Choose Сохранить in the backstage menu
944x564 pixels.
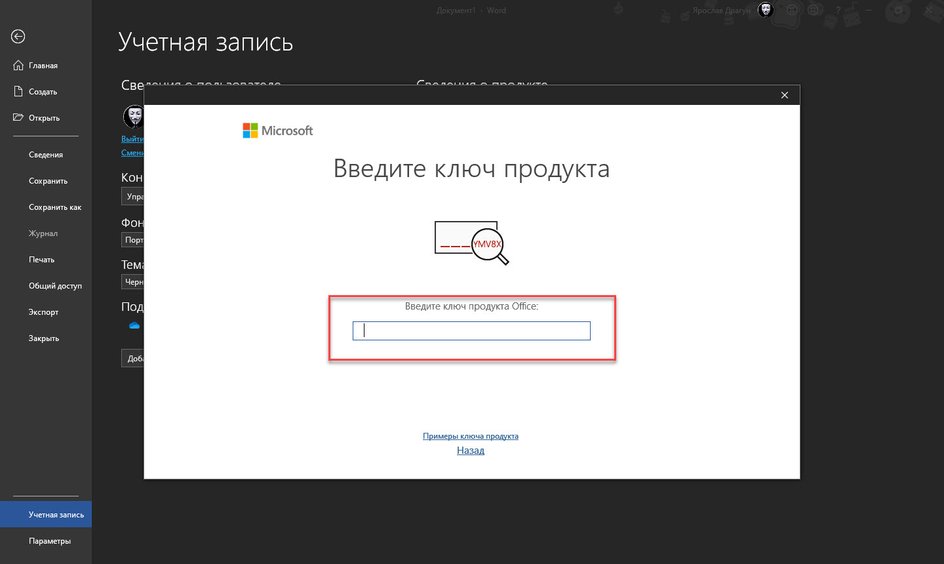point(48,181)
